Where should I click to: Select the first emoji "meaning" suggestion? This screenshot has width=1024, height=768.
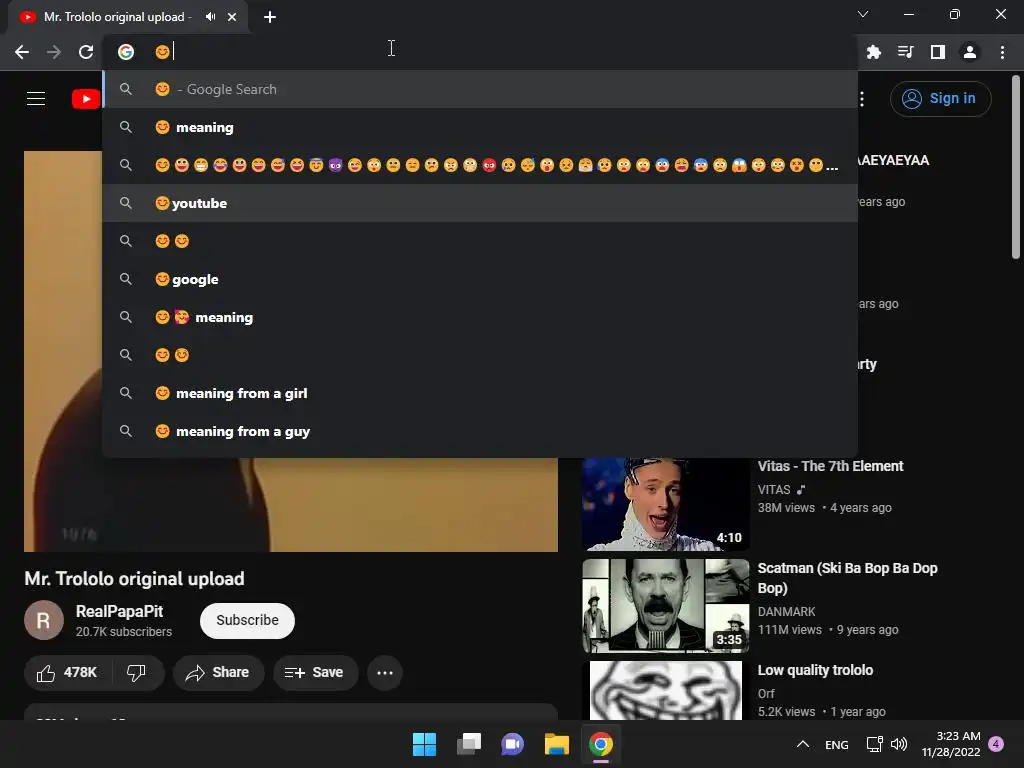(x=480, y=127)
